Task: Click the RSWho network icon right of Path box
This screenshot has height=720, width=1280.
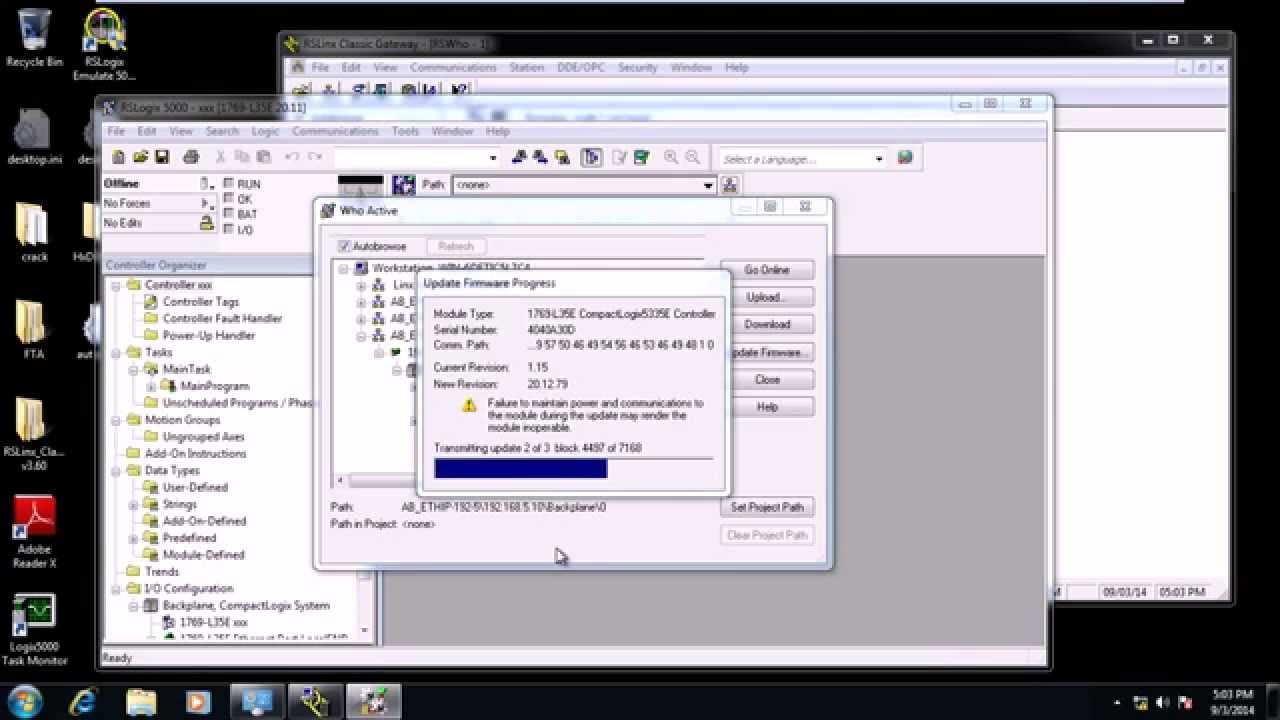Action: pyautogui.click(x=730, y=185)
